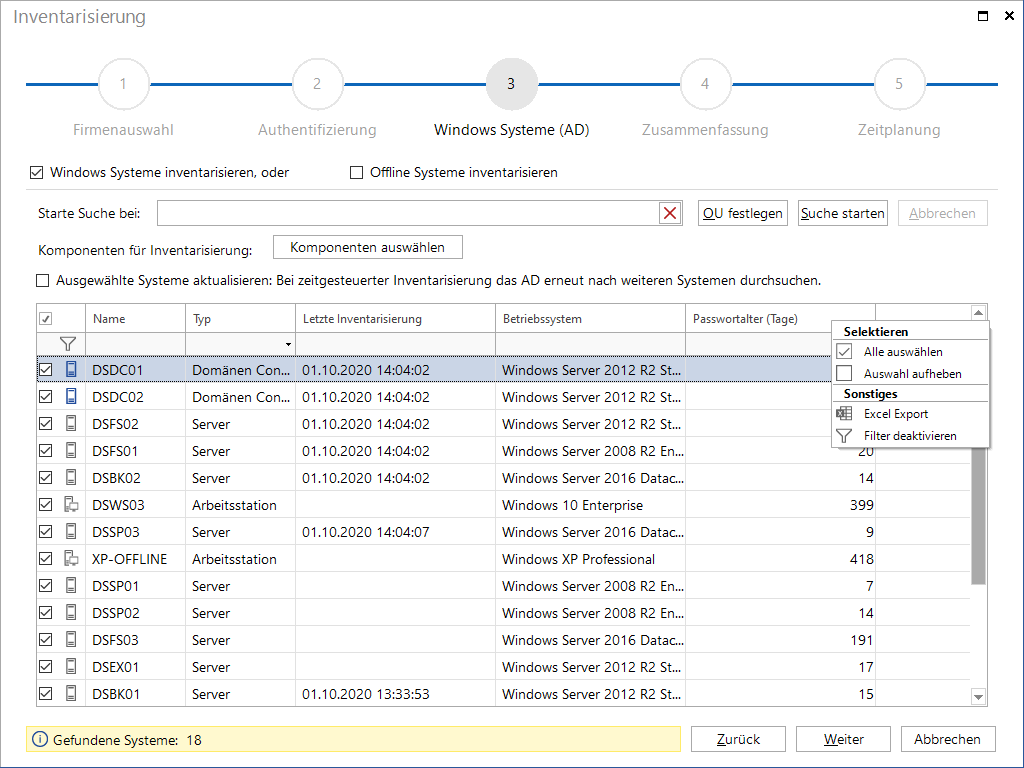Go to step 4 Zusammenfassung
The height and width of the screenshot is (768, 1024).
click(705, 84)
